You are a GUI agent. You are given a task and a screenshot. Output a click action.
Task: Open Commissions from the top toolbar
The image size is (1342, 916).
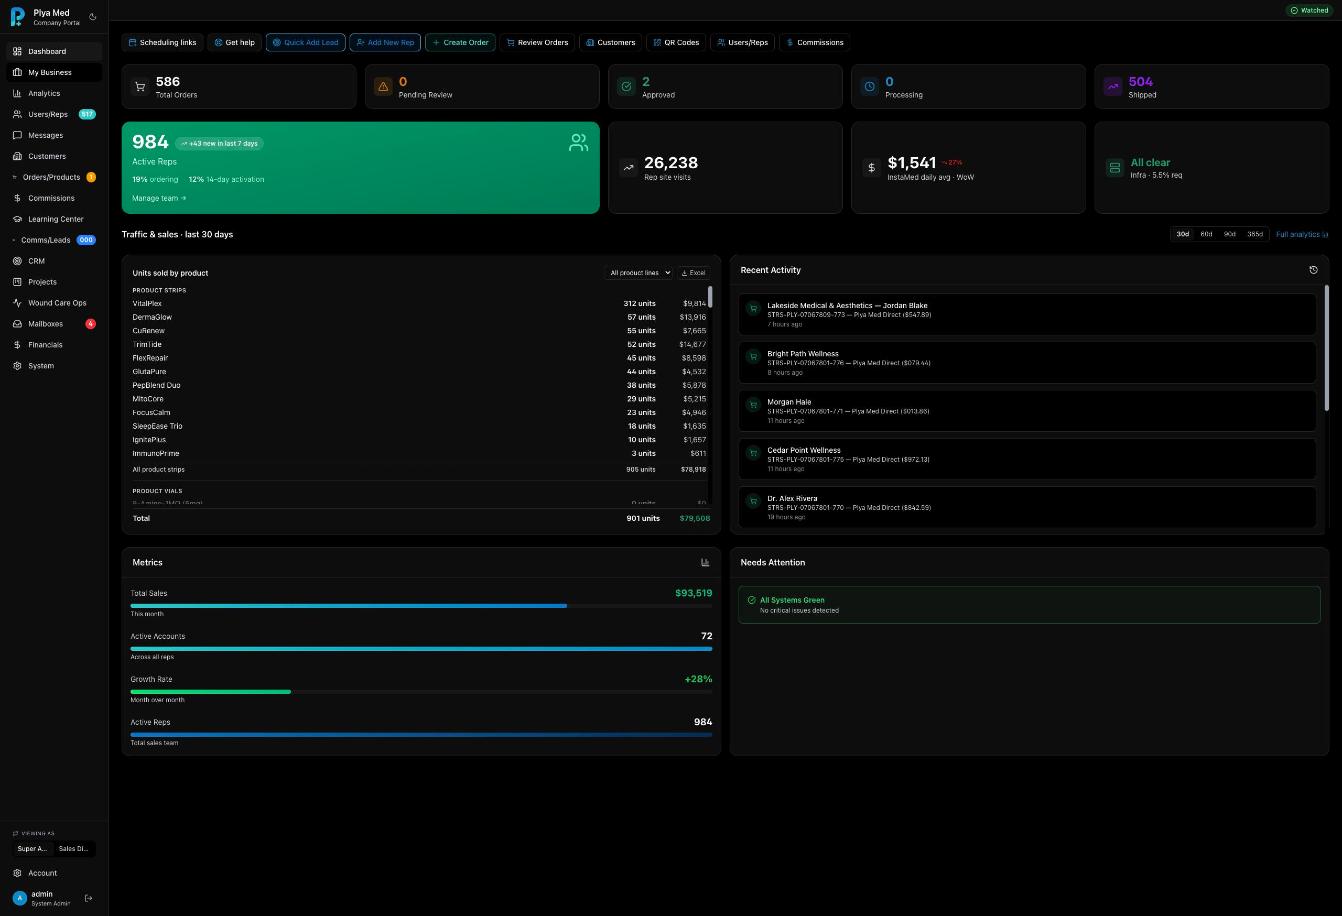point(815,43)
